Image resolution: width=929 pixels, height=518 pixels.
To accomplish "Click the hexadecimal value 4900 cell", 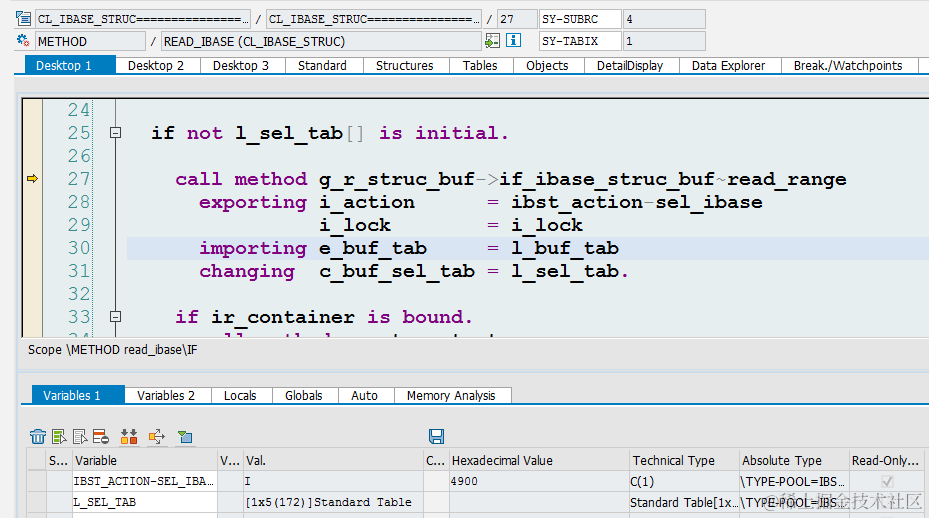I will tap(539, 481).
